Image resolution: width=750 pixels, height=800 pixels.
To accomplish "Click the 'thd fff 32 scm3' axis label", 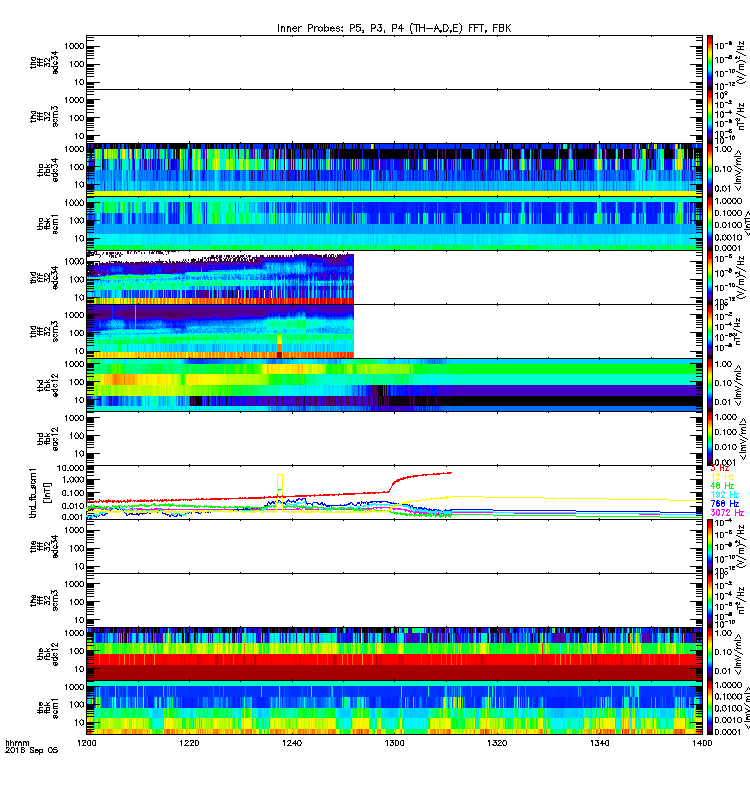I will 44,331.
